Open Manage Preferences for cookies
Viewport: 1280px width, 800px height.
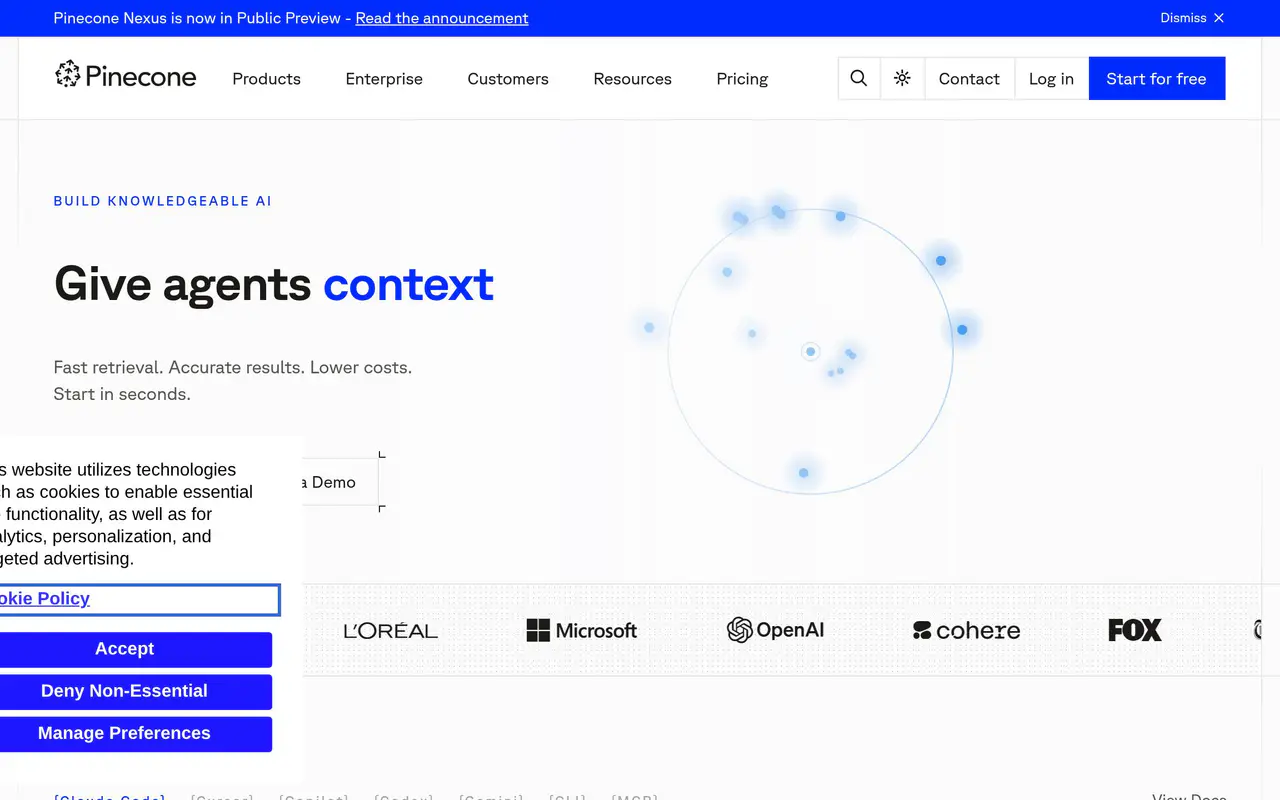[135, 733]
